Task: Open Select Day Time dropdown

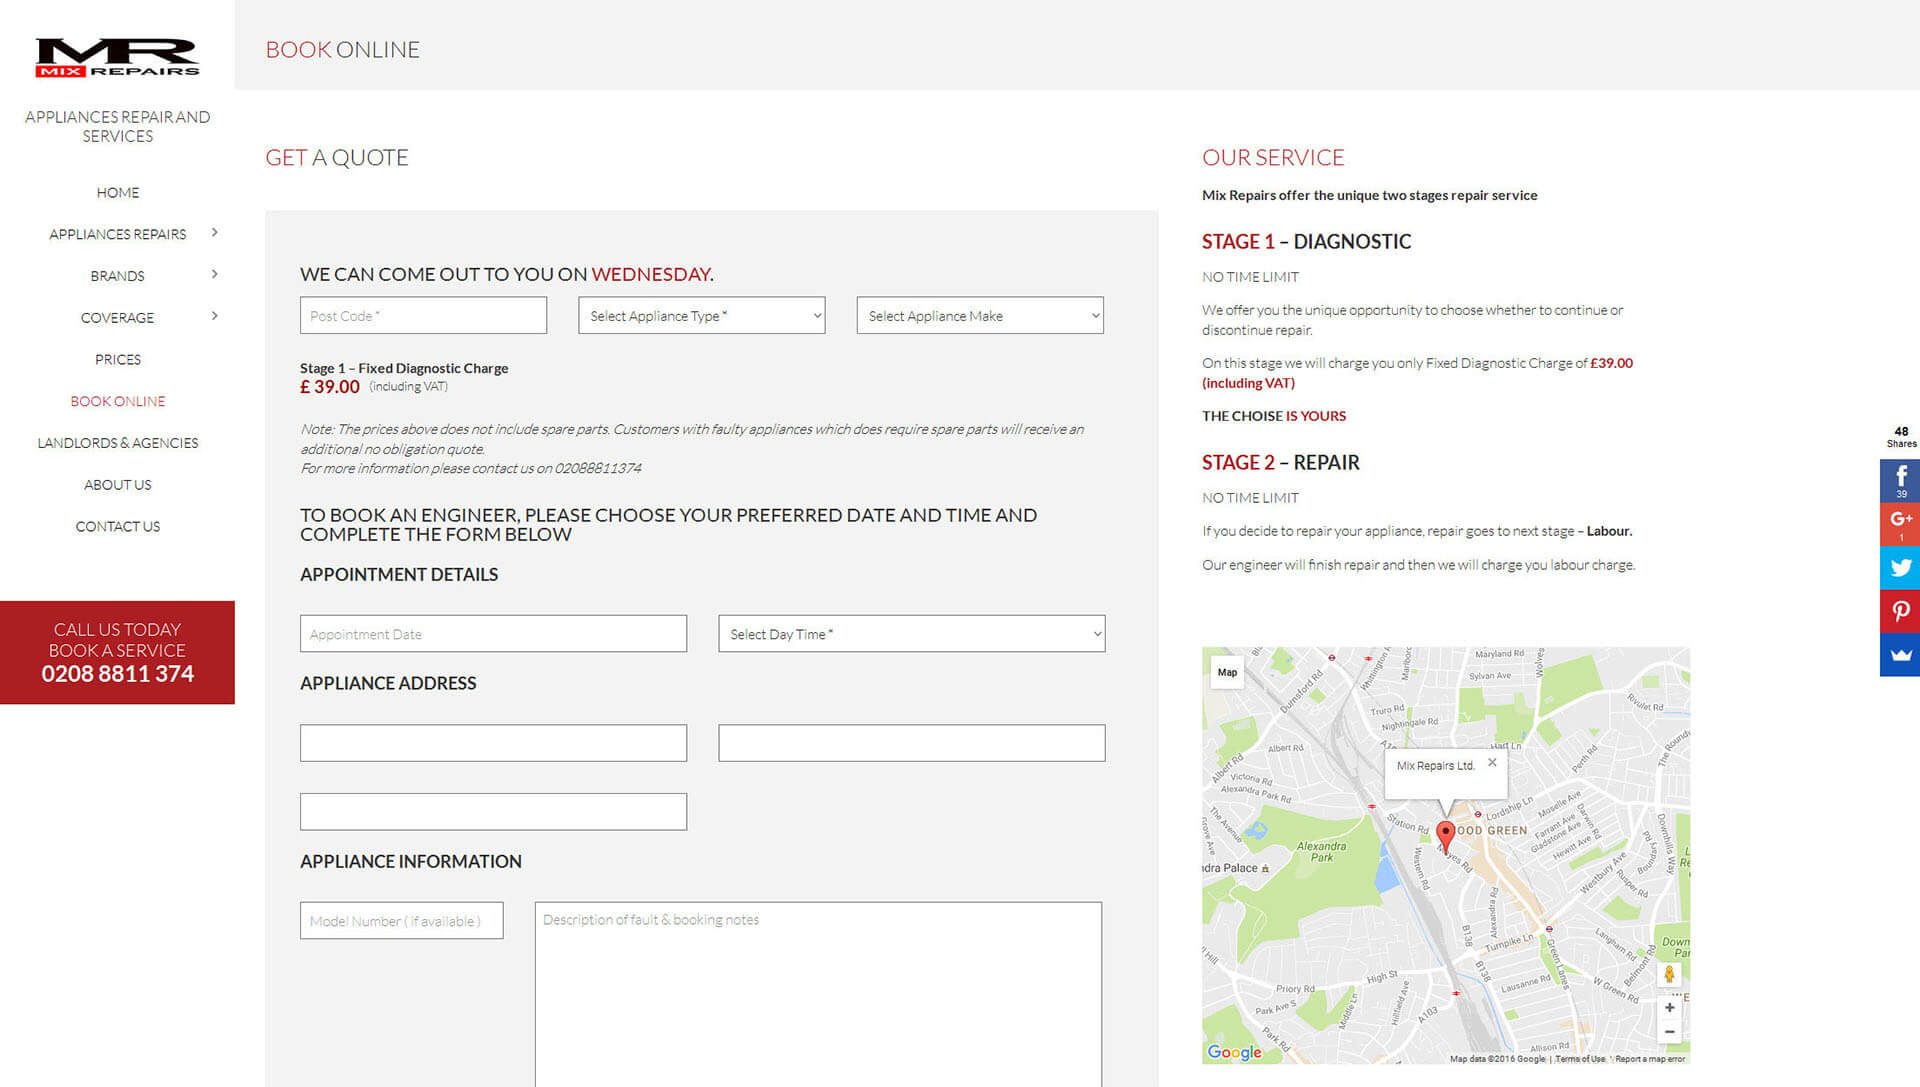Action: pos(911,634)
